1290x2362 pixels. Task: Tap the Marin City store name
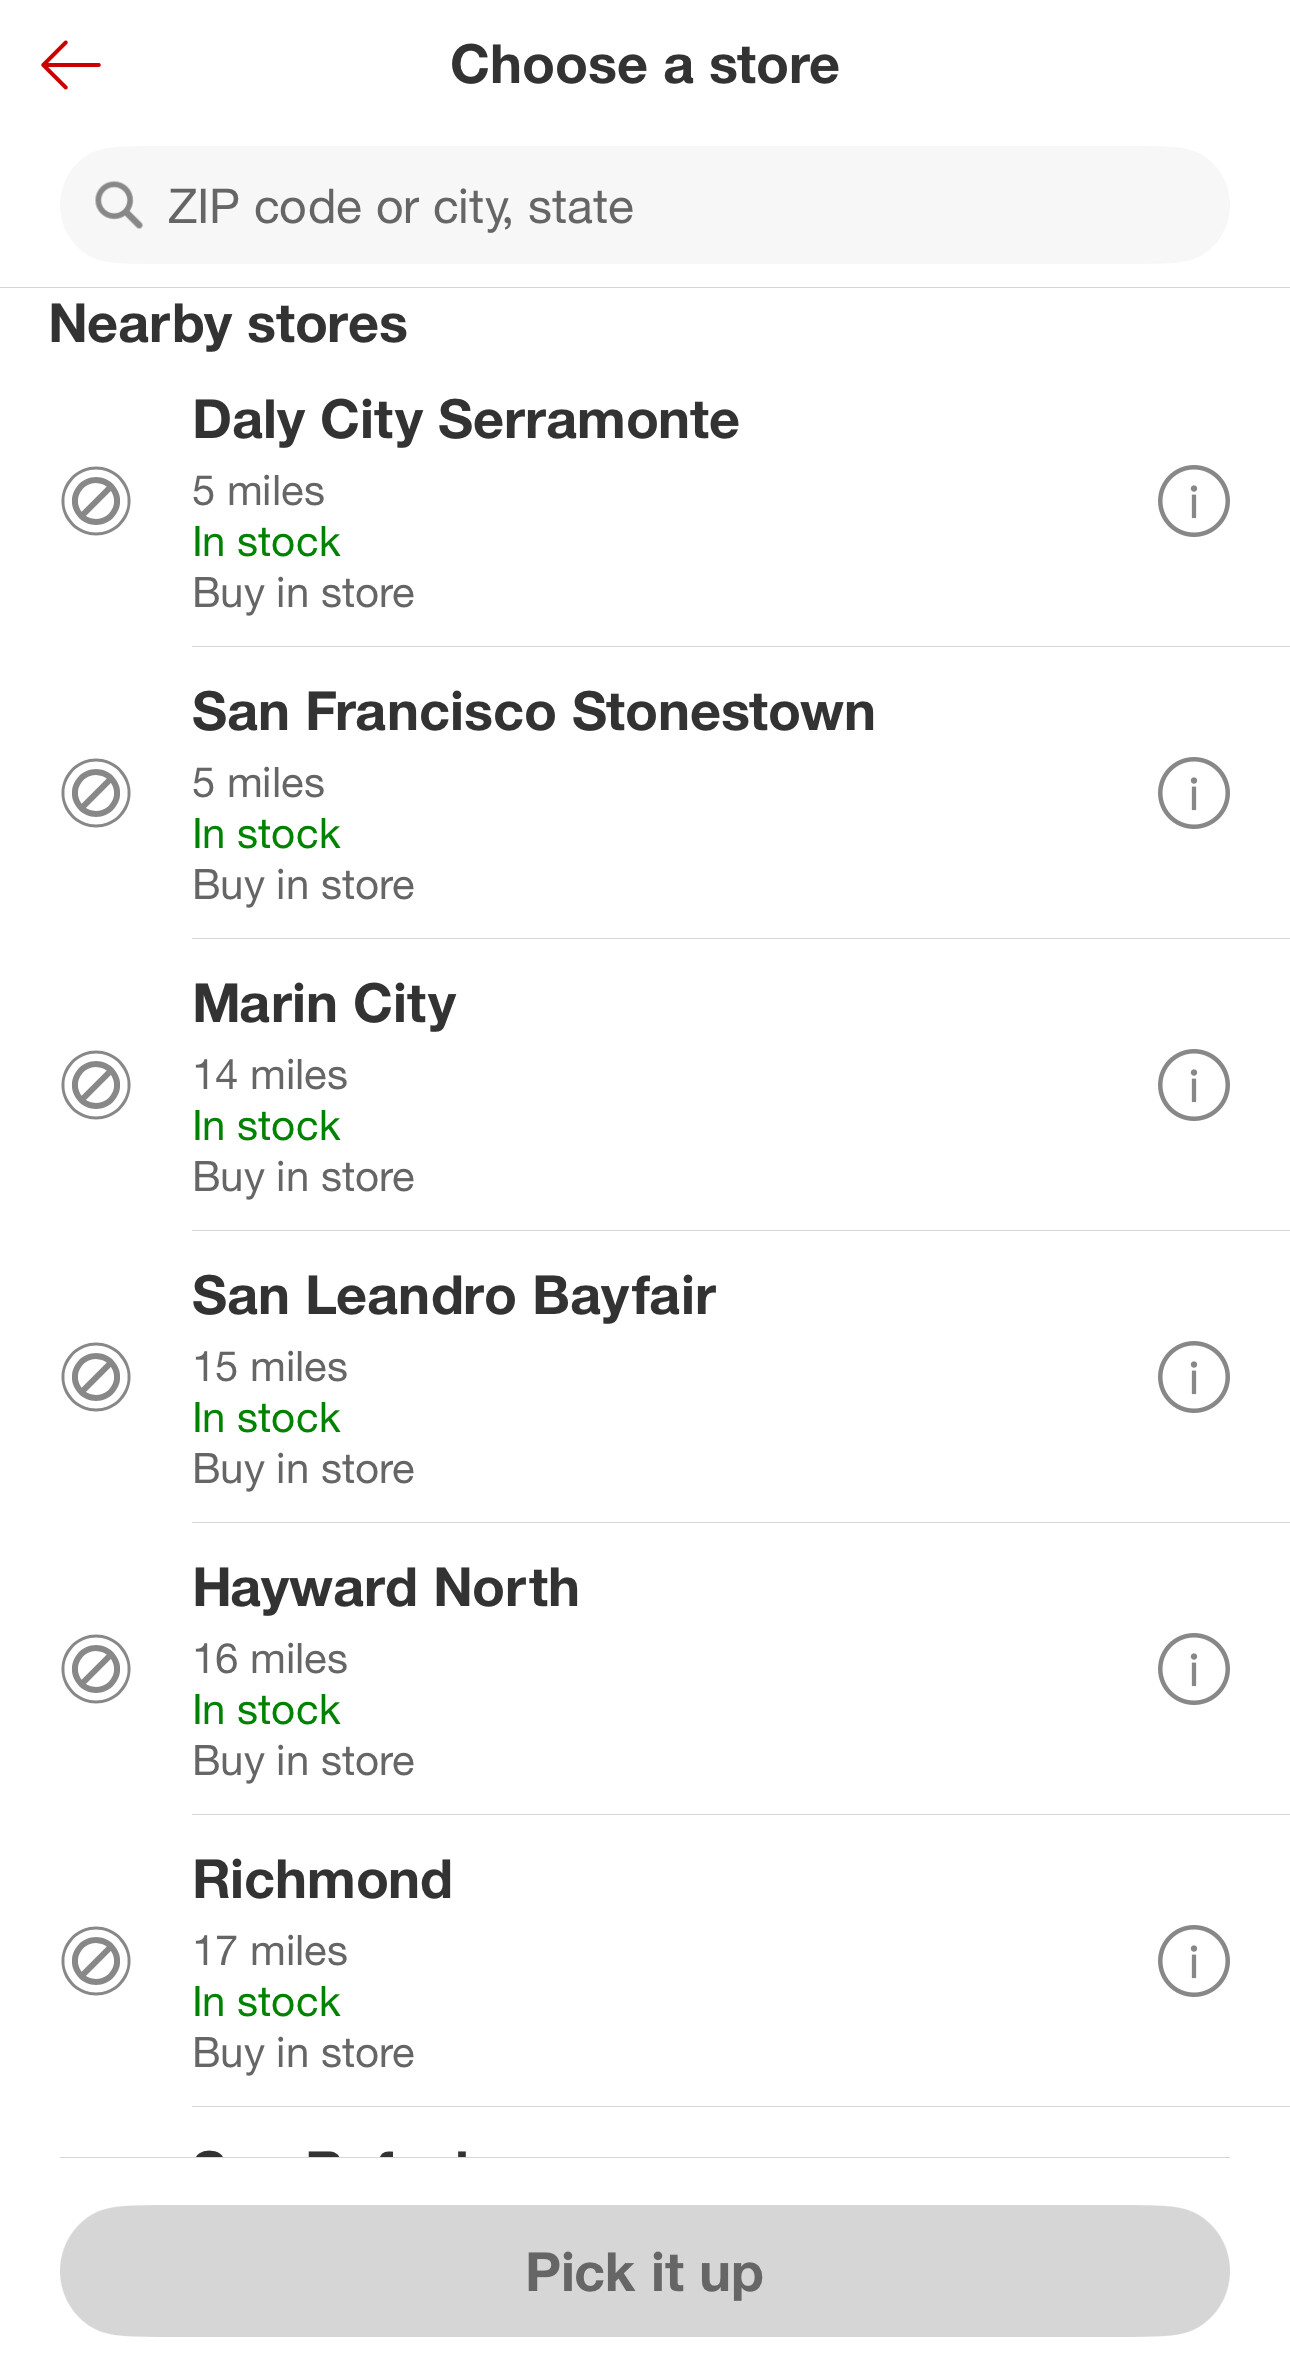point(324,1004)
